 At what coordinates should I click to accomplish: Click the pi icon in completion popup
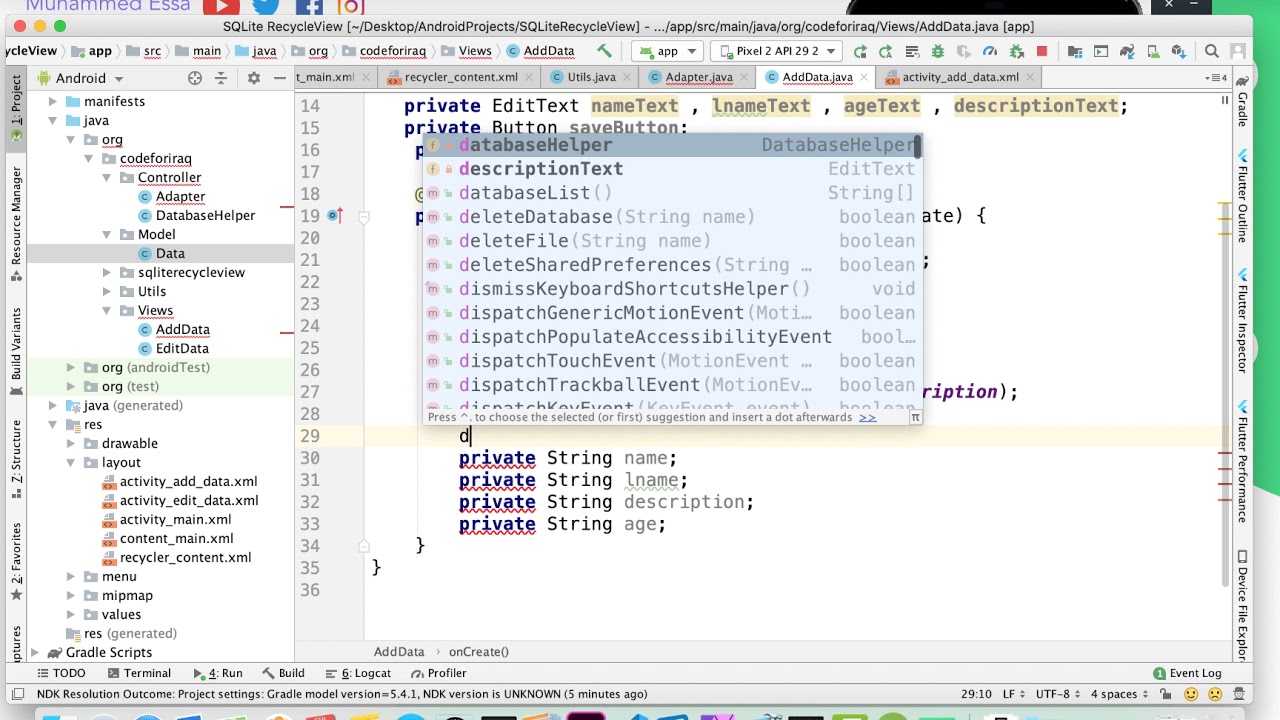coord(914,417)
